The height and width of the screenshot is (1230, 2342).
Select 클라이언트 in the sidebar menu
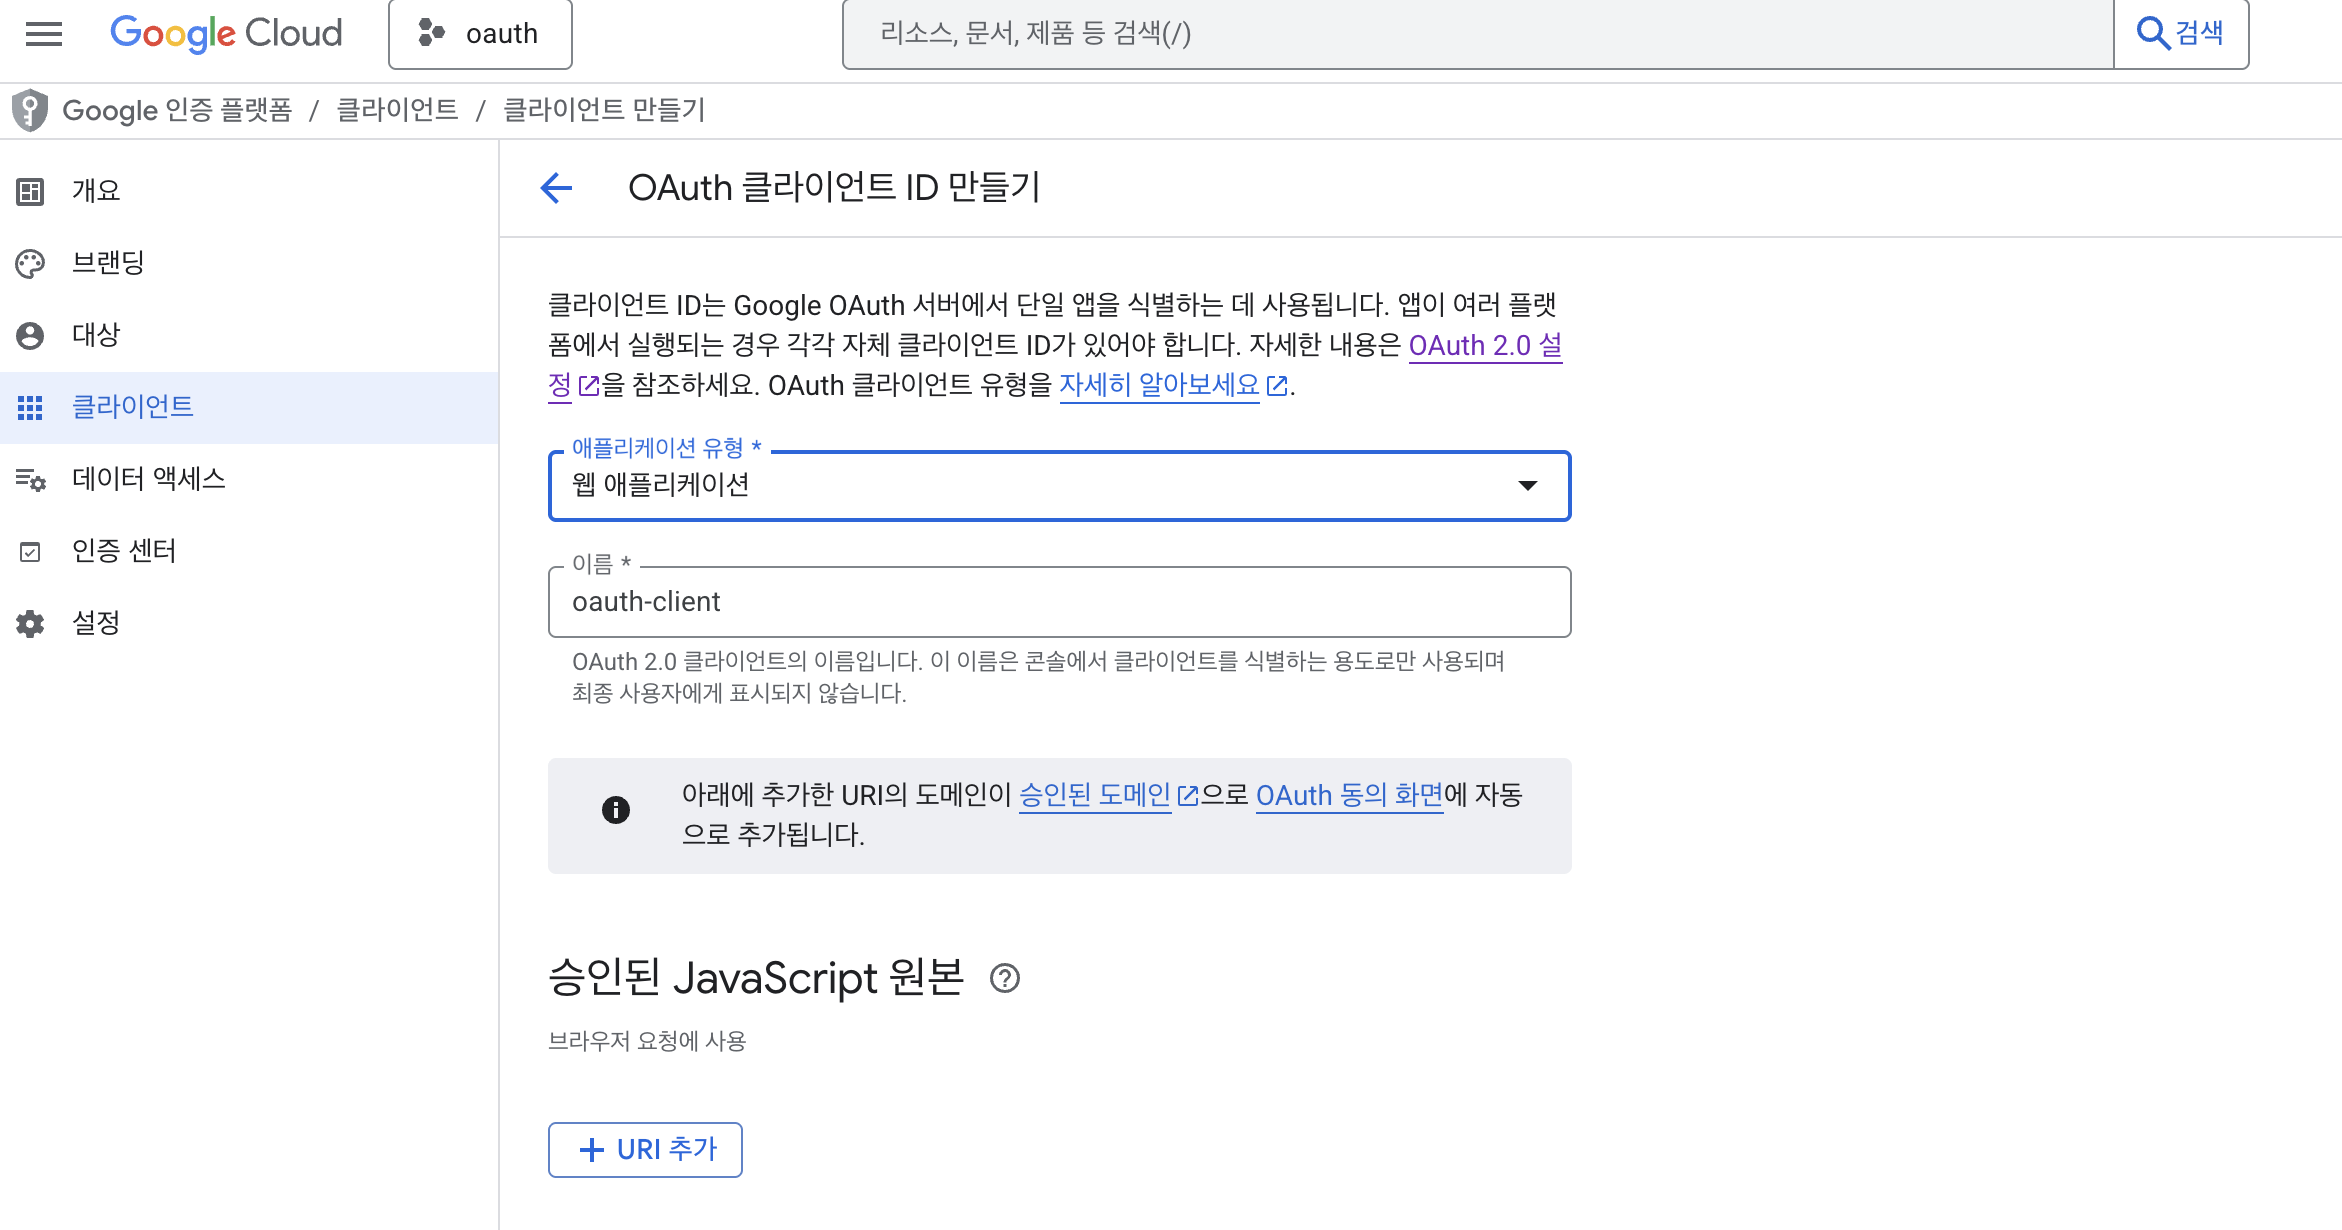tap(133, 407)
